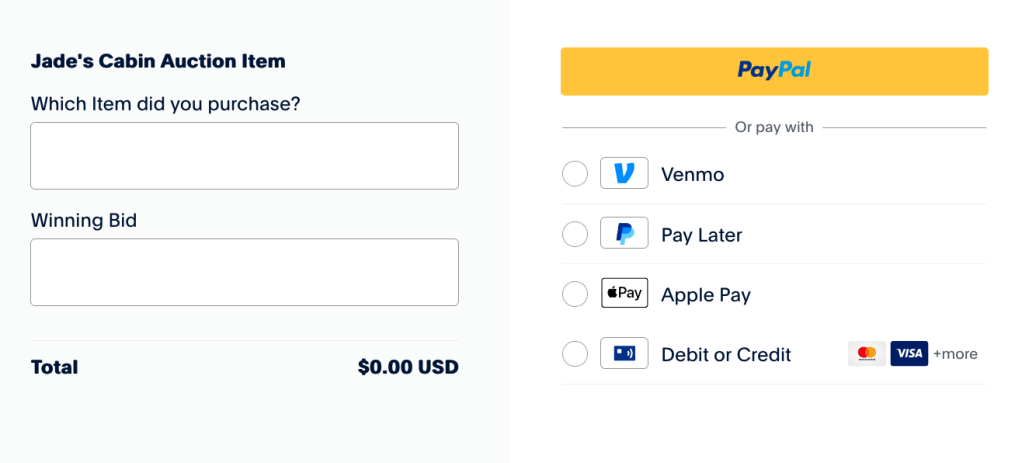The image size is (1022, 463).
Task: Focus the 'Which Item did you purchase?' field
Action: click(244, 156)
